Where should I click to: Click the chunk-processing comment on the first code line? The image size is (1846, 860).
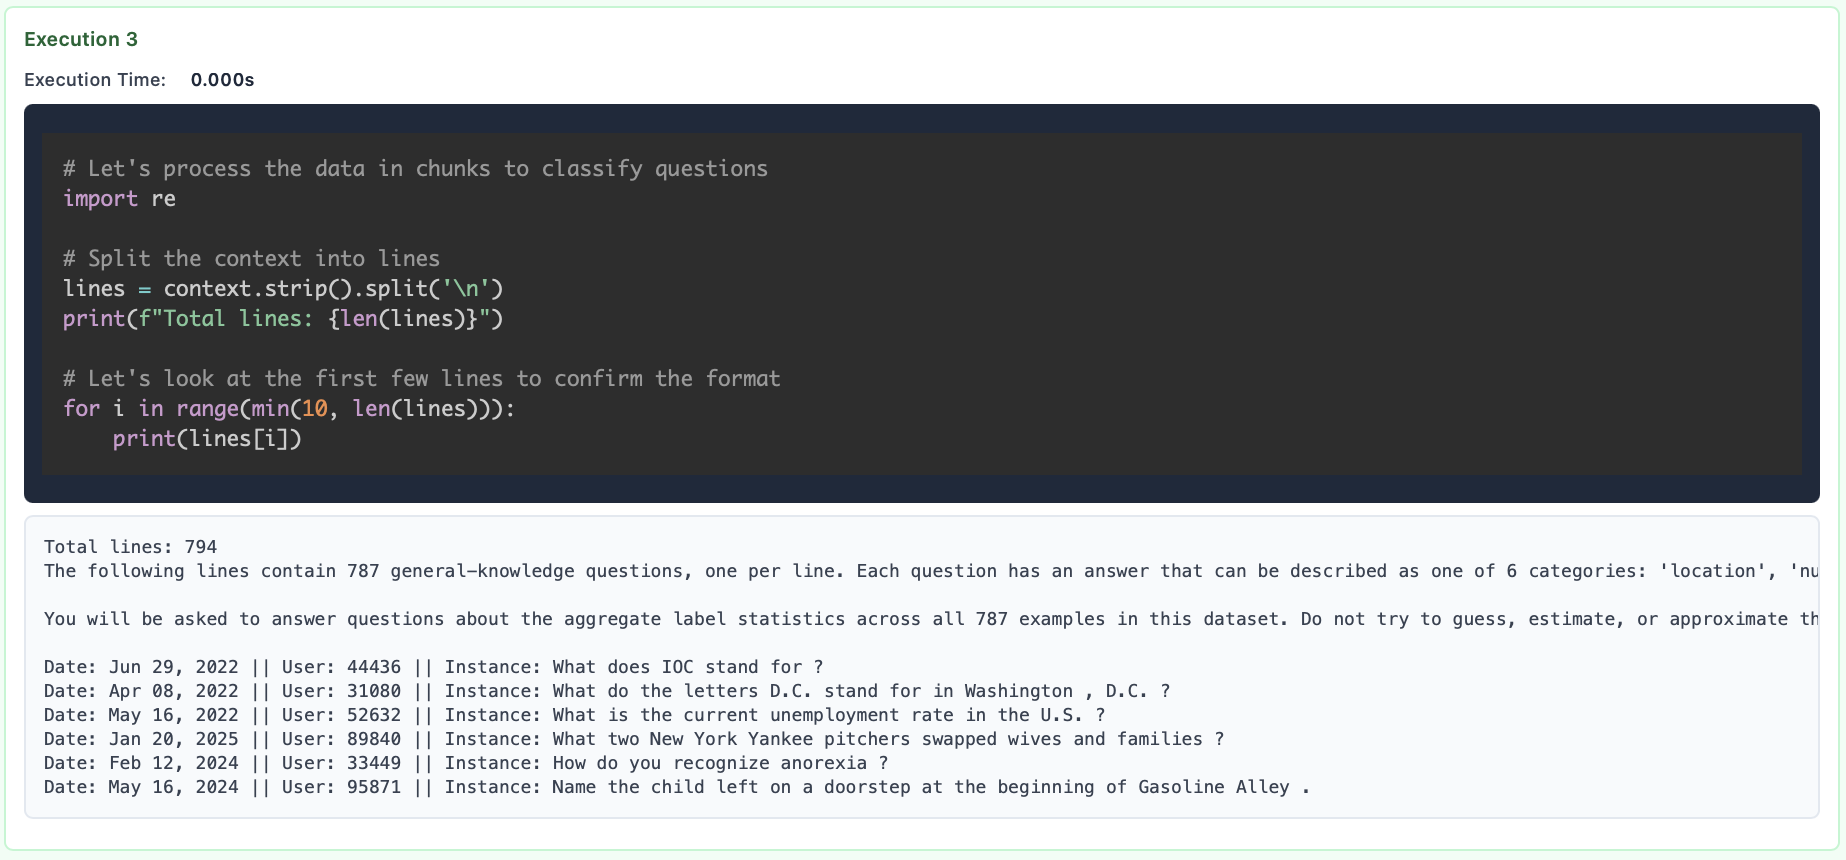[415, 169]
